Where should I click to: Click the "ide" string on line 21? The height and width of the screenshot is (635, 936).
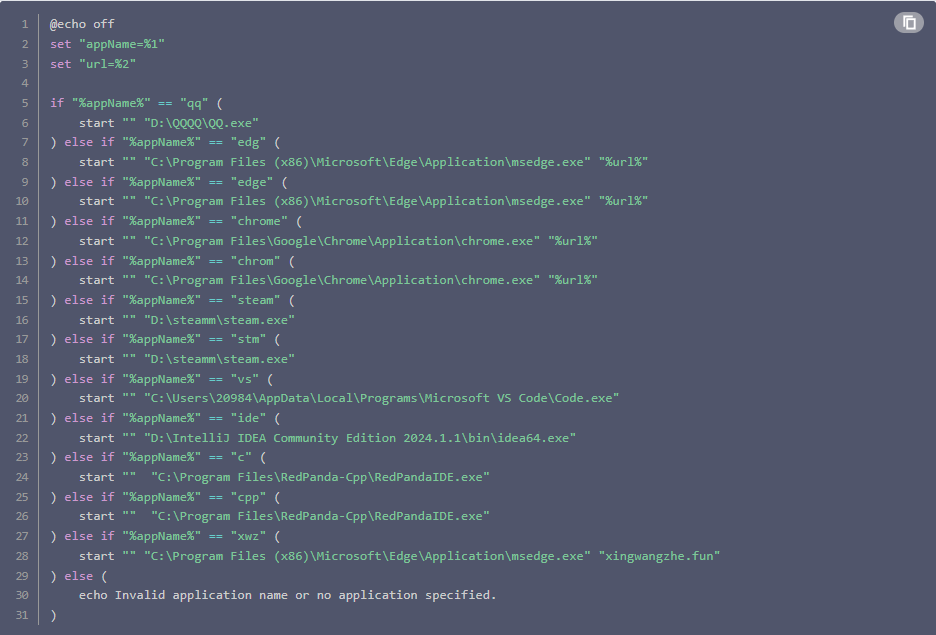(248, 418)
